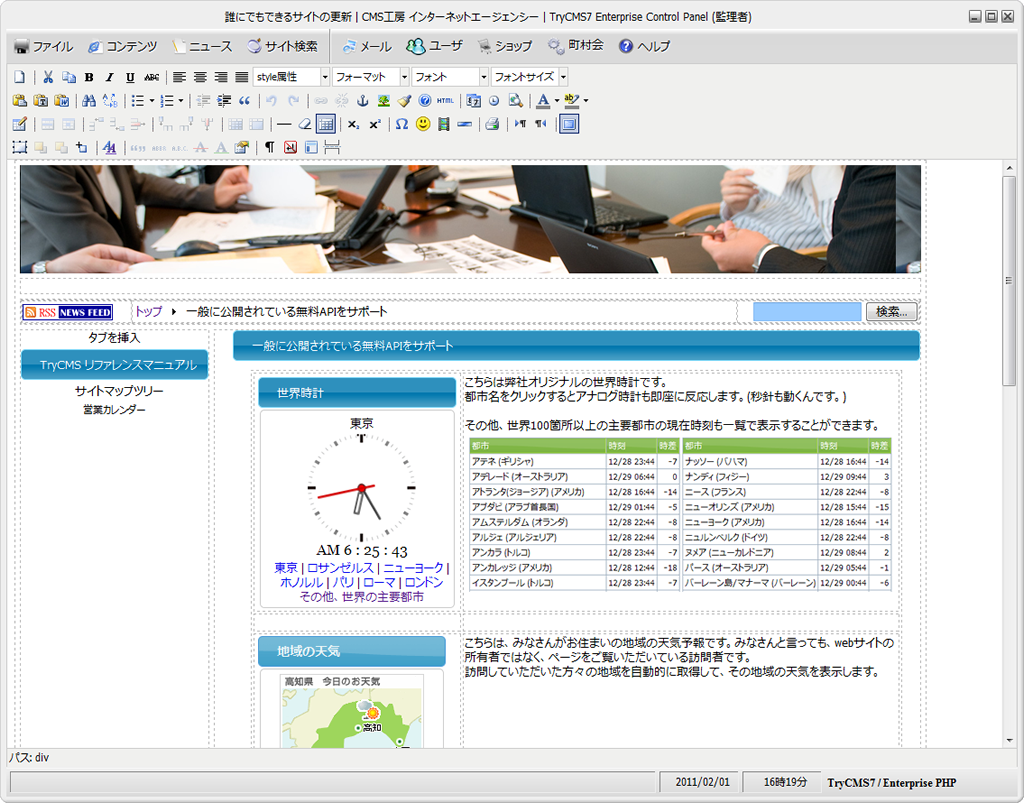The height and width of the screenshot is (803, 1024).
Task: Open the emoticon smiley picker
Action: click(x=423, y=125)
